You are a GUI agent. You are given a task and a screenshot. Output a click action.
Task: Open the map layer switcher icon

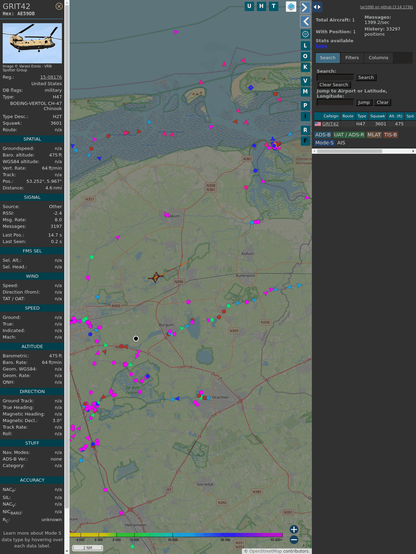(x=291, y=6)
